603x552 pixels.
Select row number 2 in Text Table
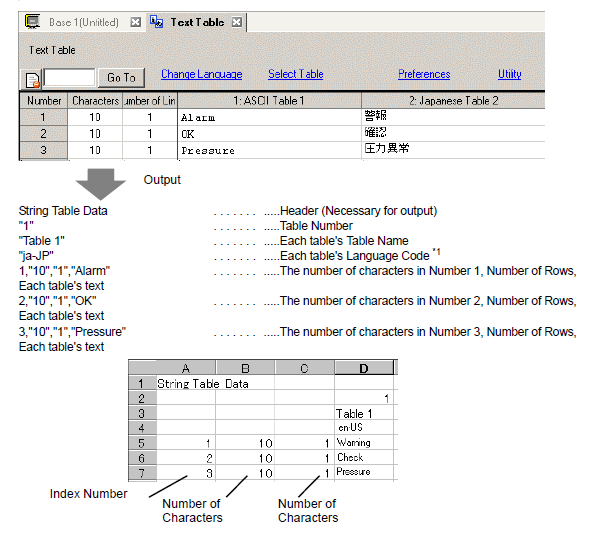click(43, 133)
